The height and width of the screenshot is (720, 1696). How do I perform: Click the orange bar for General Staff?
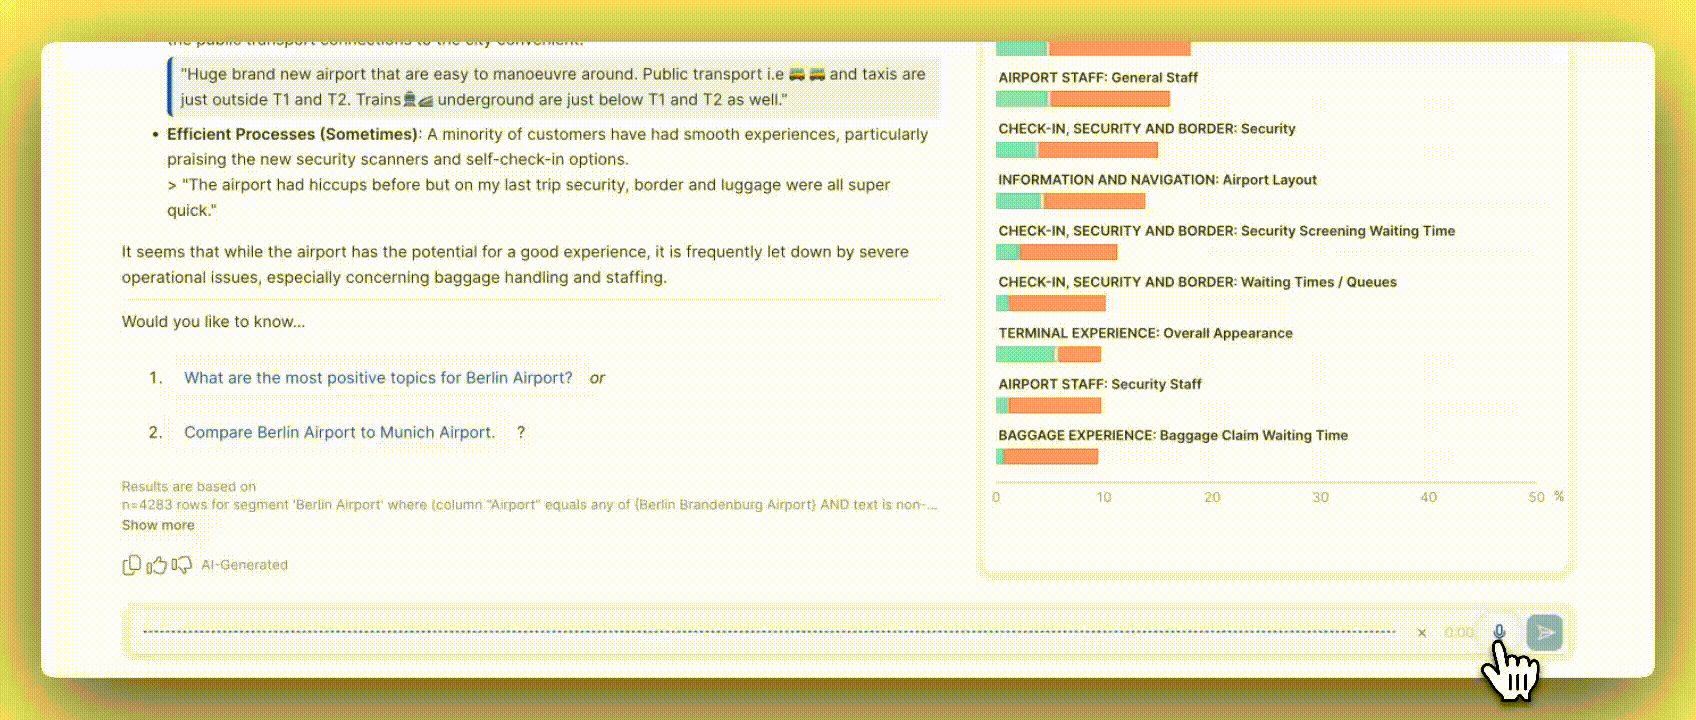click(1109, 99)
